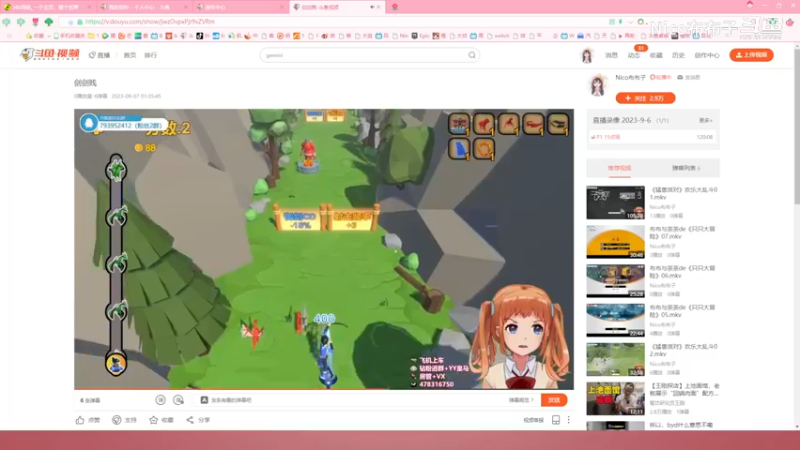Click the notification bell overlay in video
The height and width of the screenshot is (450, 800).
coord(89,123)
